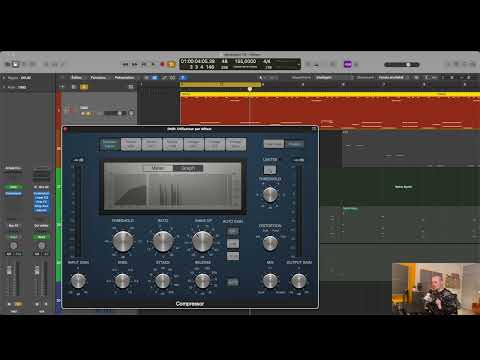Set Auto Gain to Off

click(233, 231)
